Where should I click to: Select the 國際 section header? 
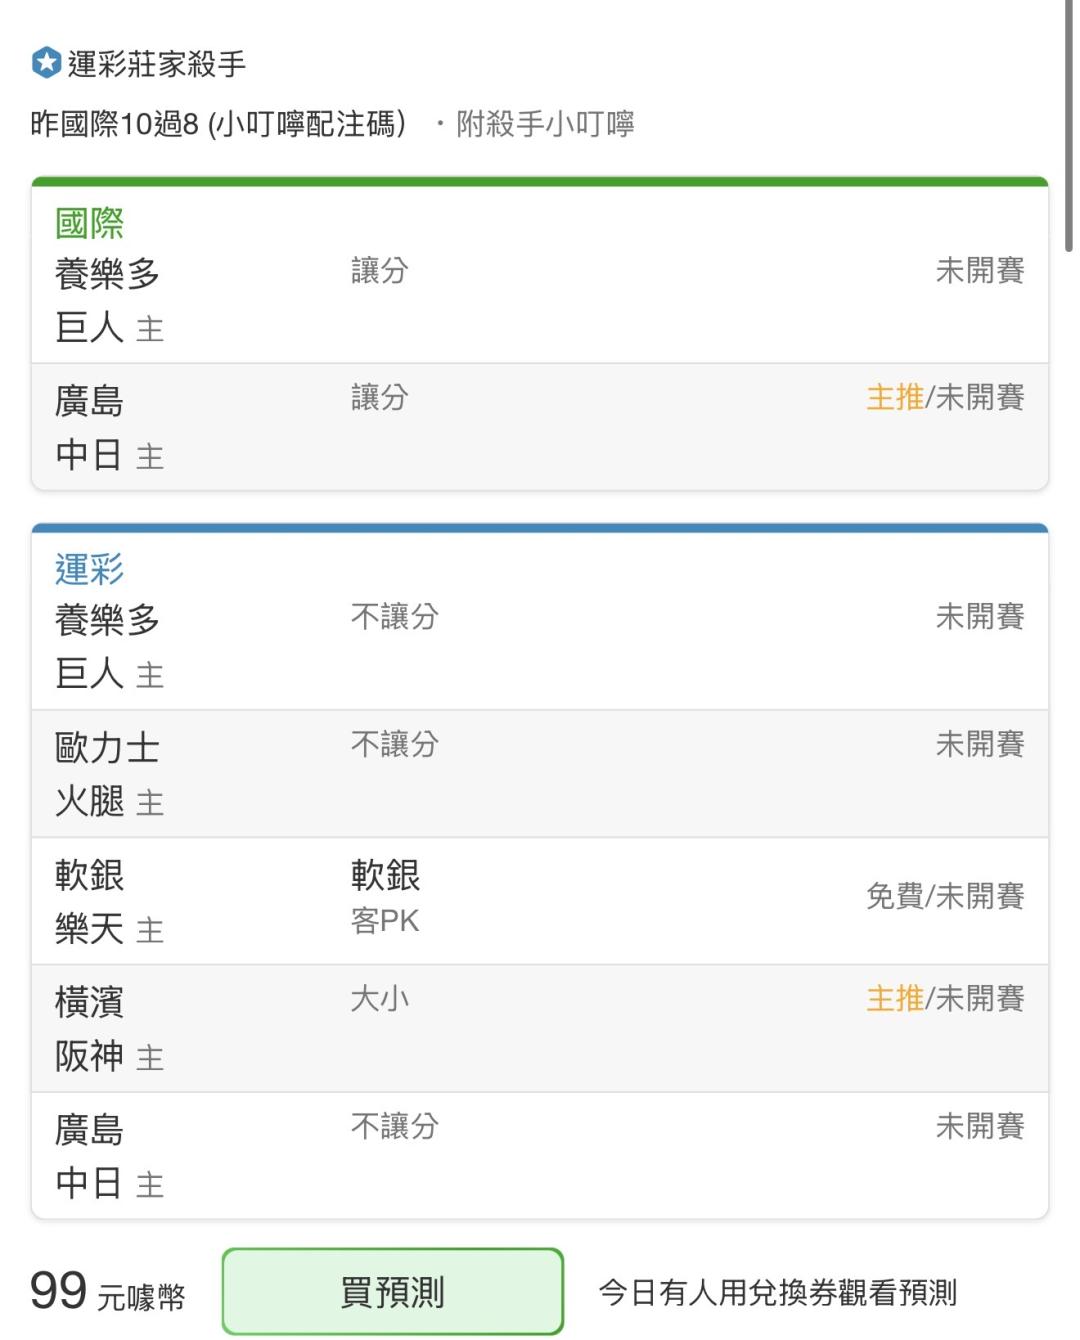pos(90,223)
